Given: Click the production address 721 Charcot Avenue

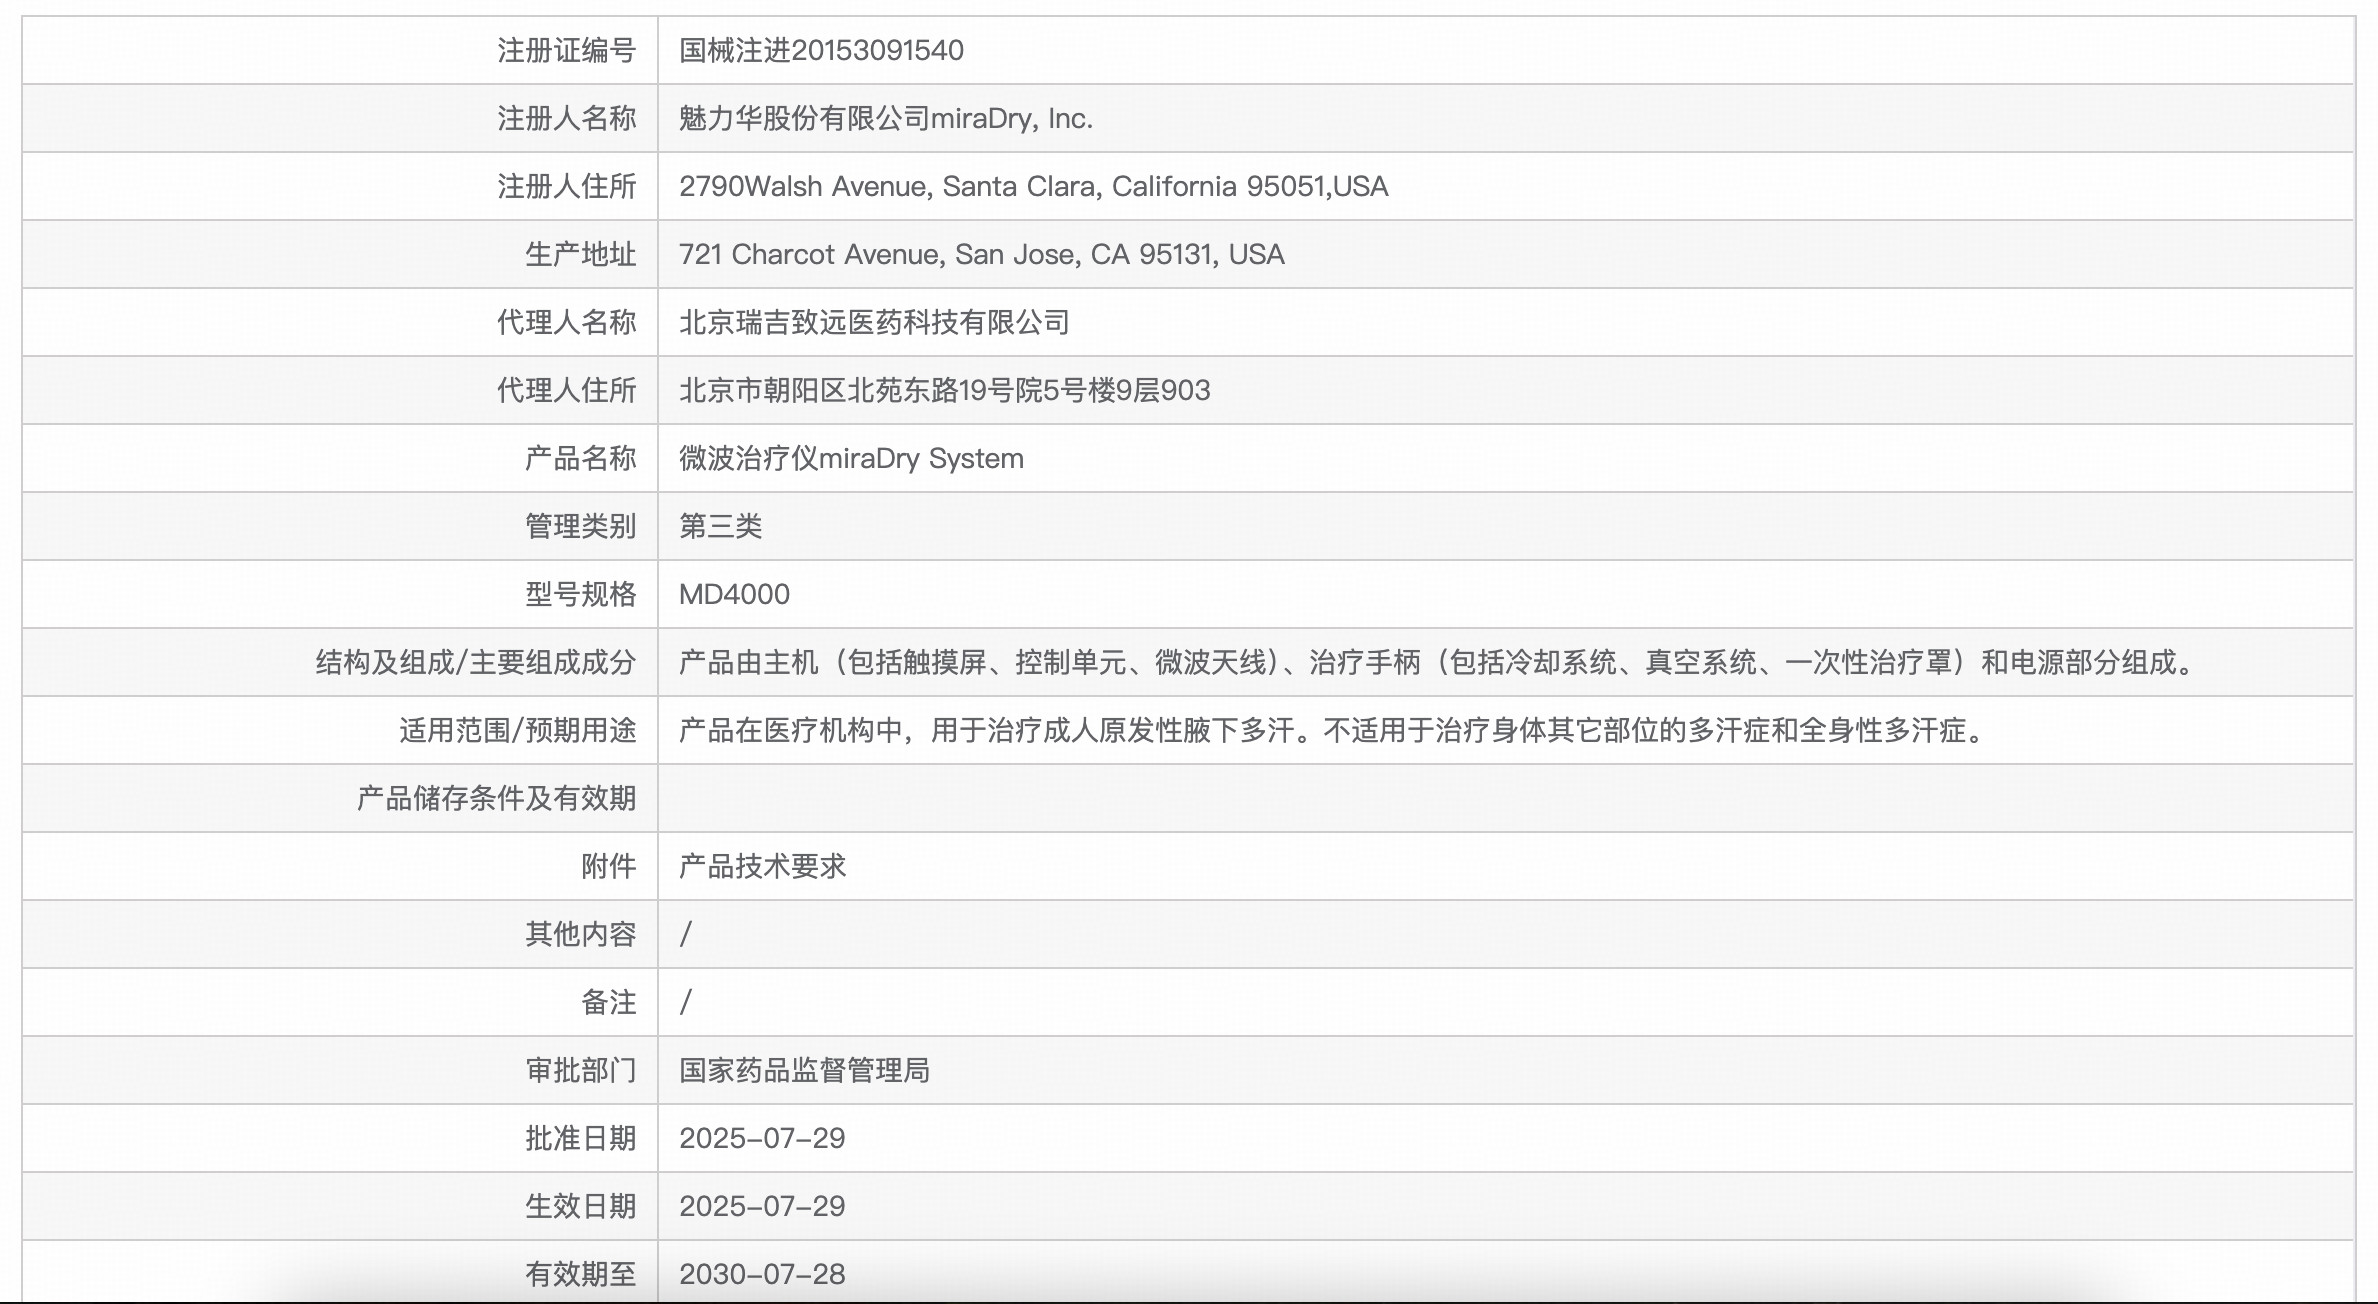Looking at the screenshot, I should (981, 255).
